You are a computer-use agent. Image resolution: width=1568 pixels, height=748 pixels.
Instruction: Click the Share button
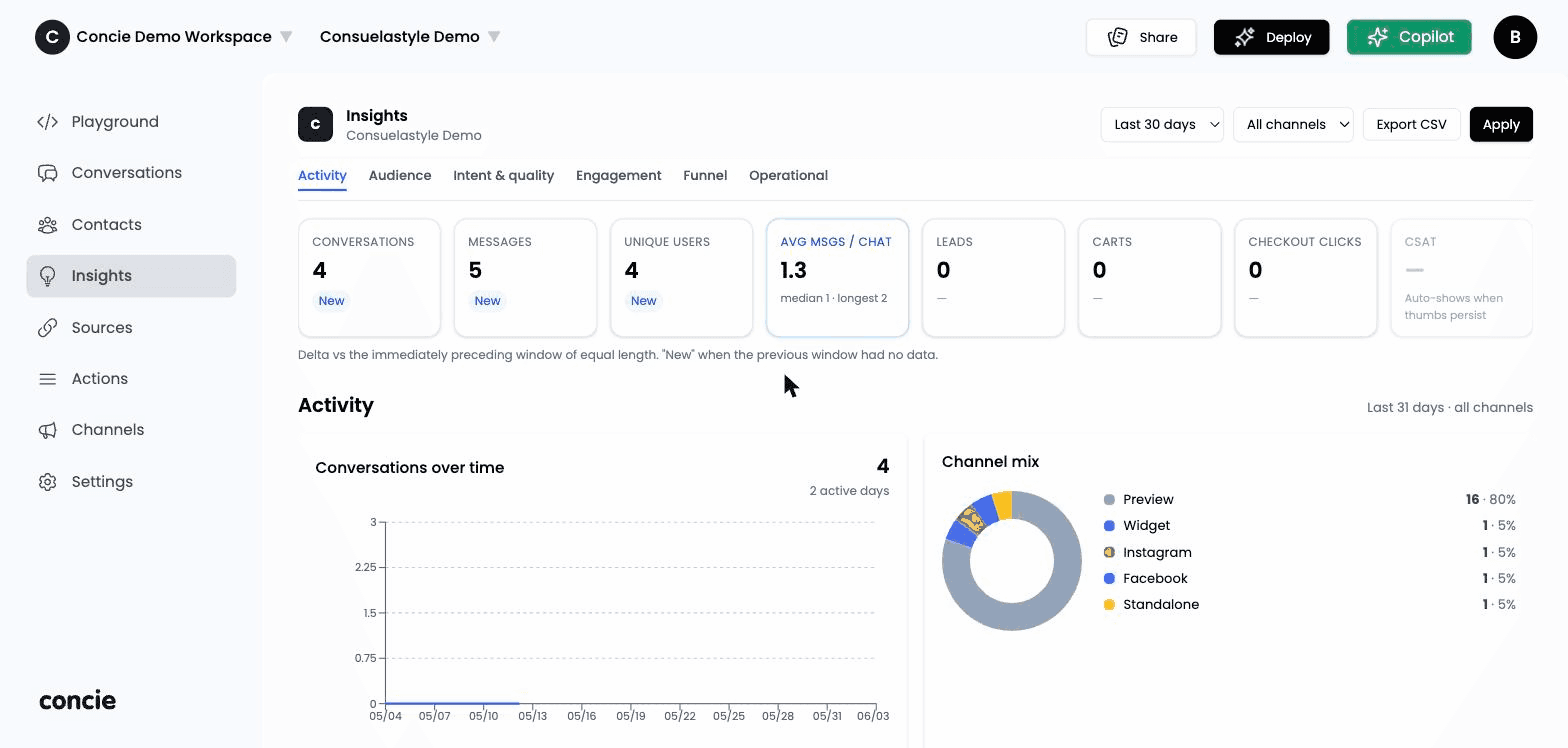[x=1141, y=37]
